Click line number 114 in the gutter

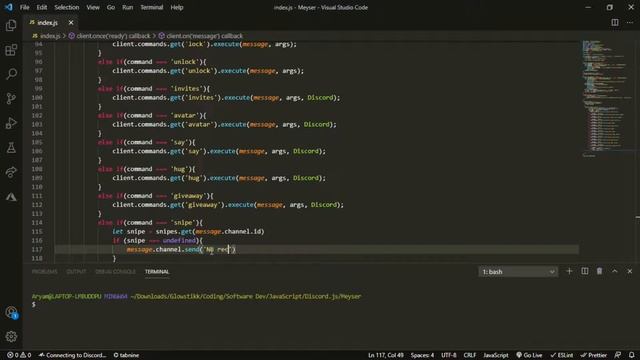coord(37,222)
